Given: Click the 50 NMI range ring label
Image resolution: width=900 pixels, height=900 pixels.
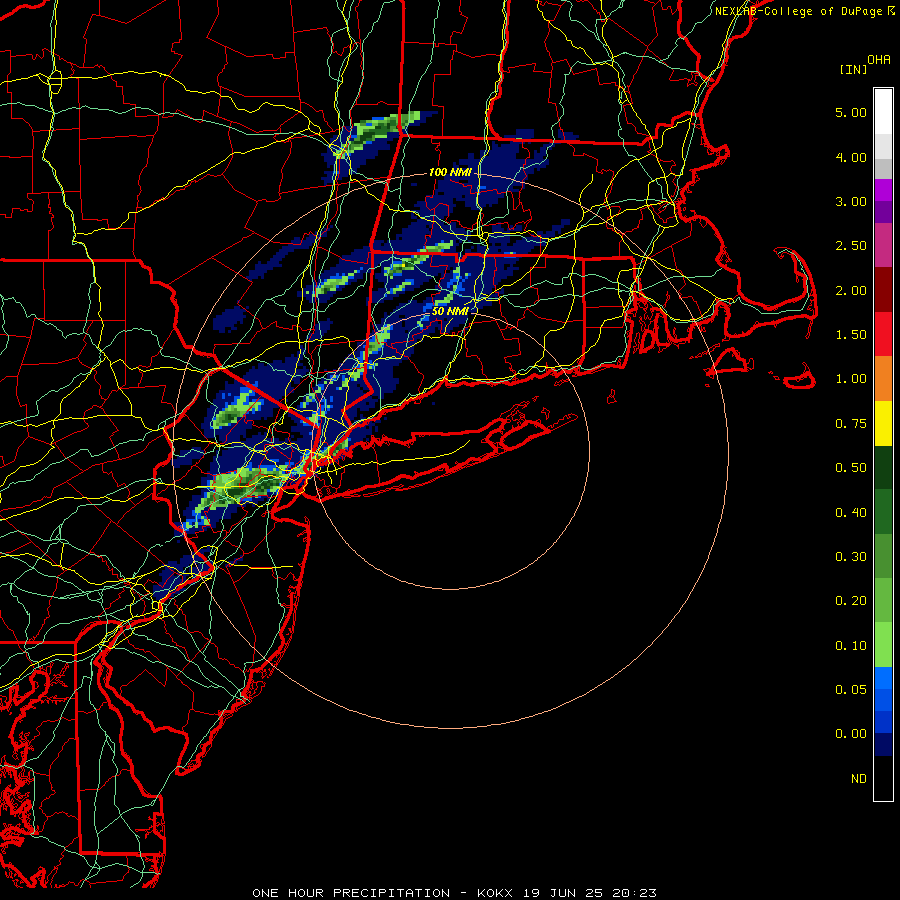Looking at the screenshot, I should (450, 311).
